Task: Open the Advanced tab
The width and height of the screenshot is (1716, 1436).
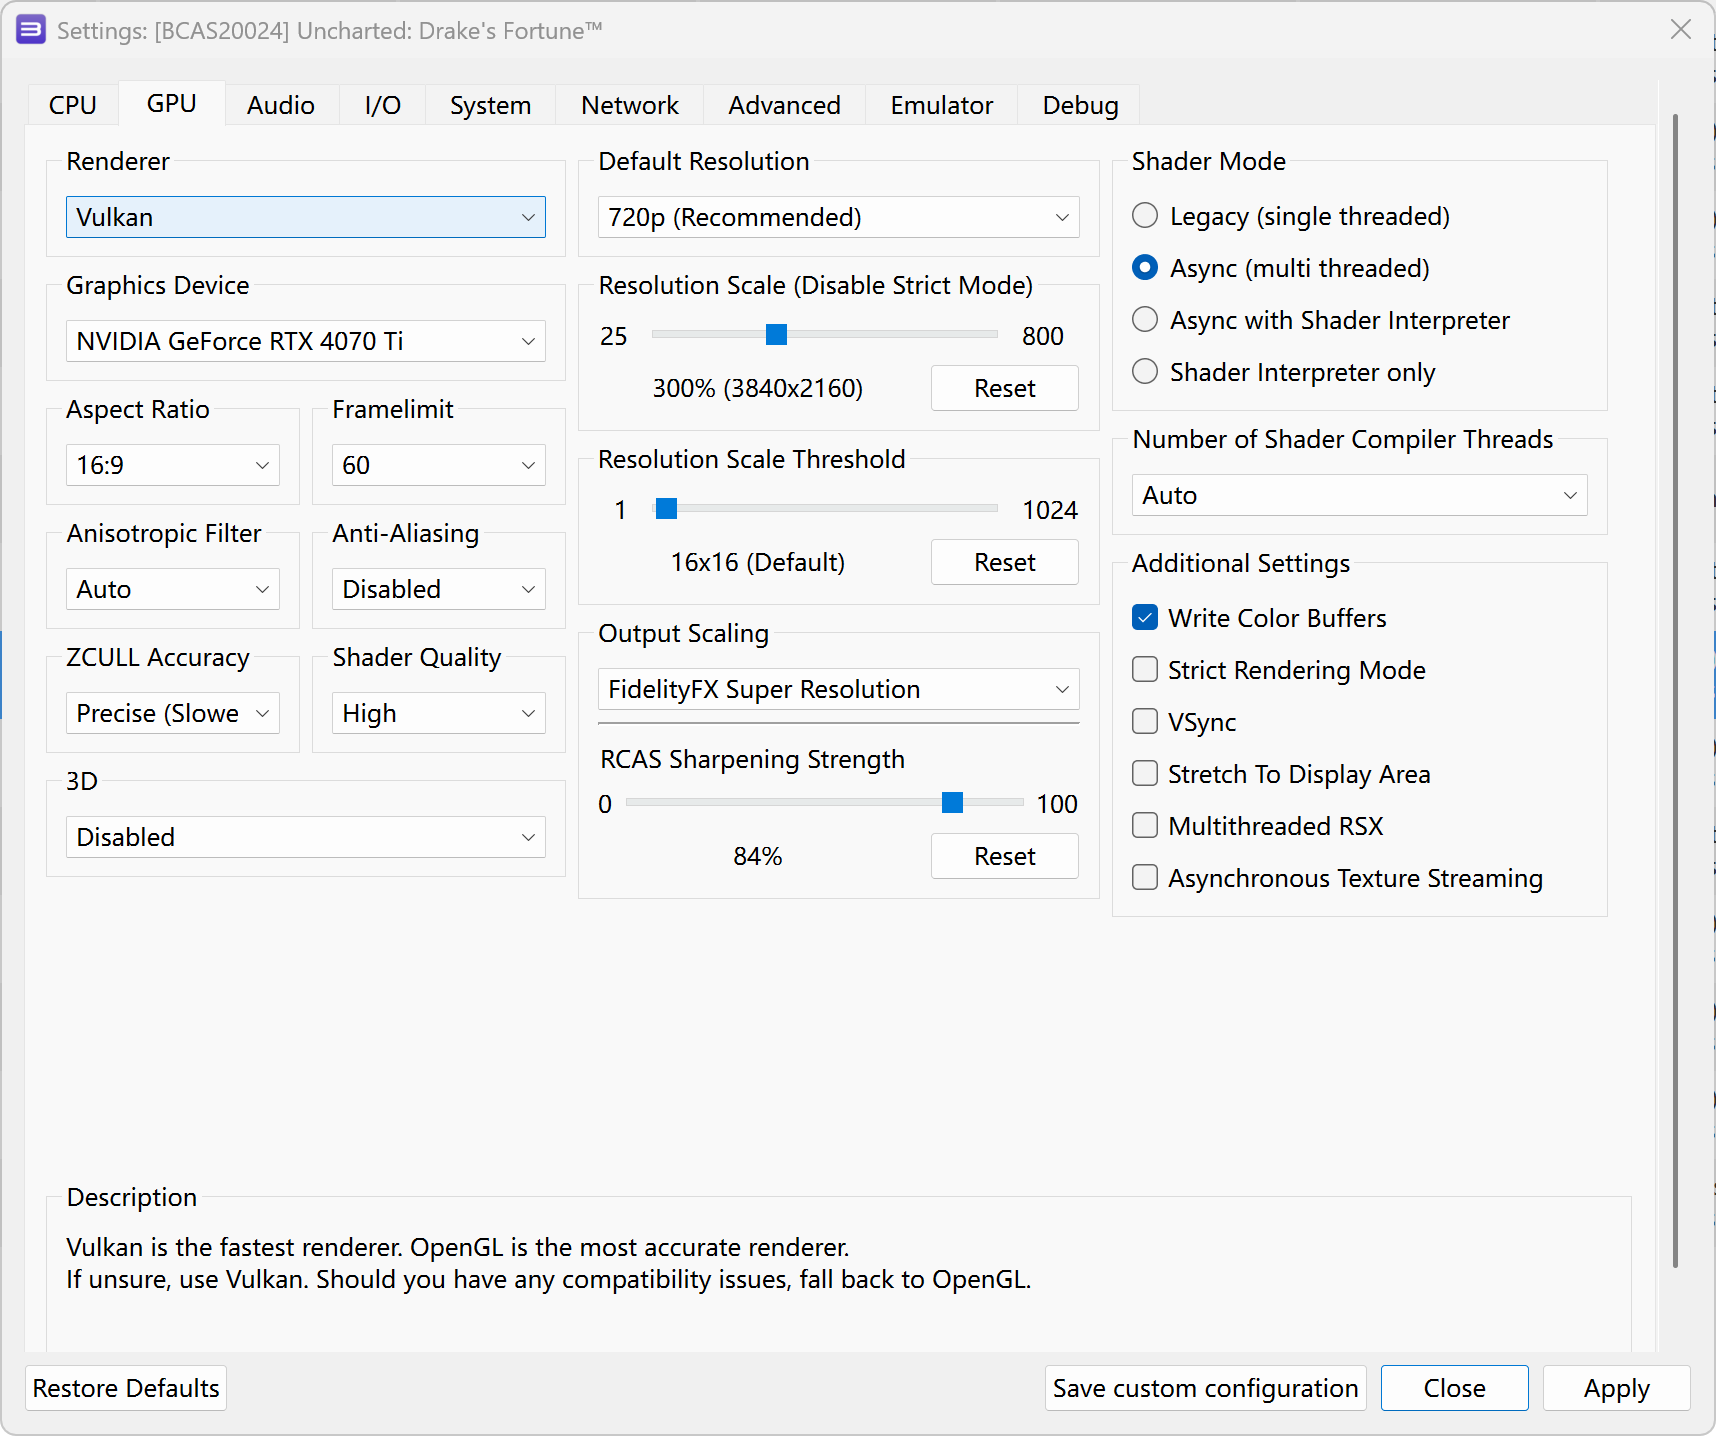Action: point(784,105)
